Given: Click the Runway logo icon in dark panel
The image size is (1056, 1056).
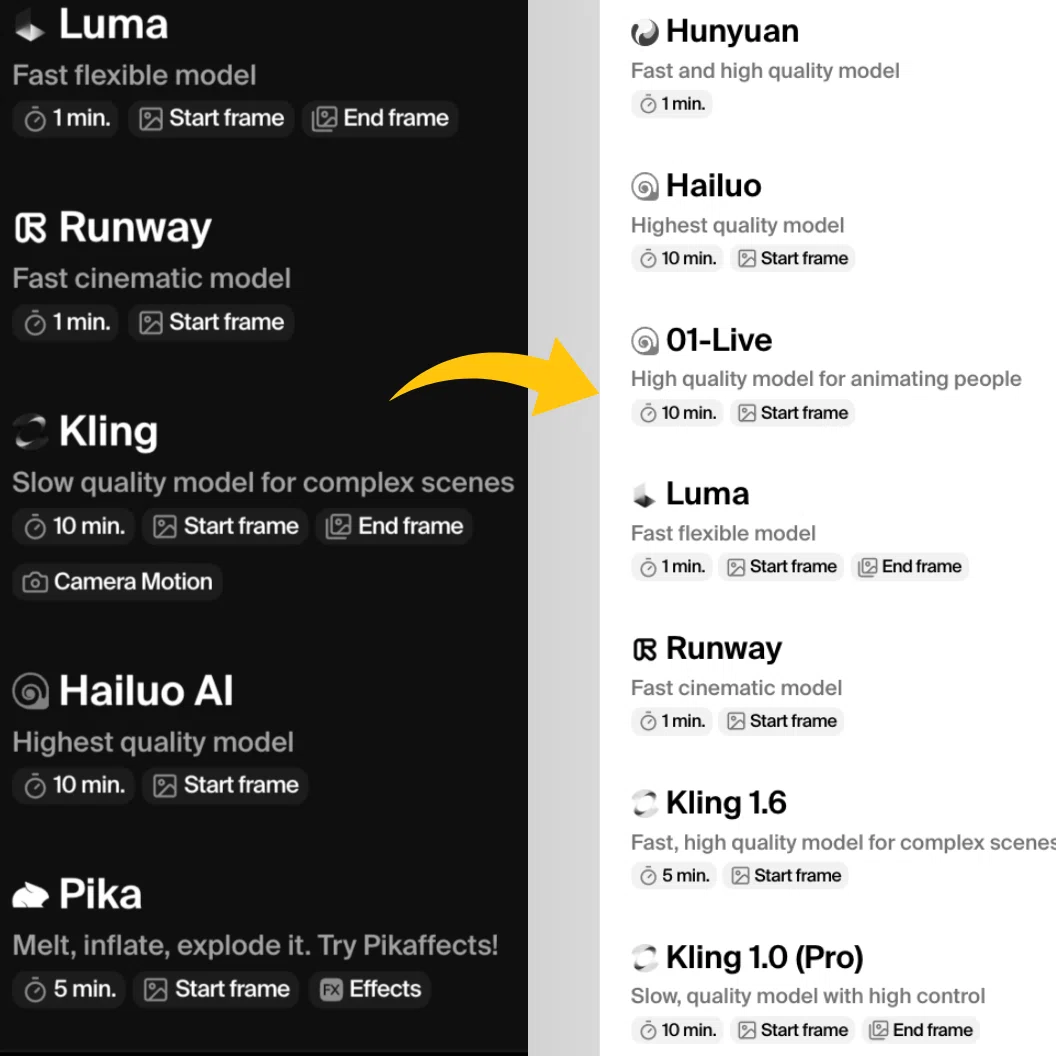Looking at the screenshot, I should 30,228.
